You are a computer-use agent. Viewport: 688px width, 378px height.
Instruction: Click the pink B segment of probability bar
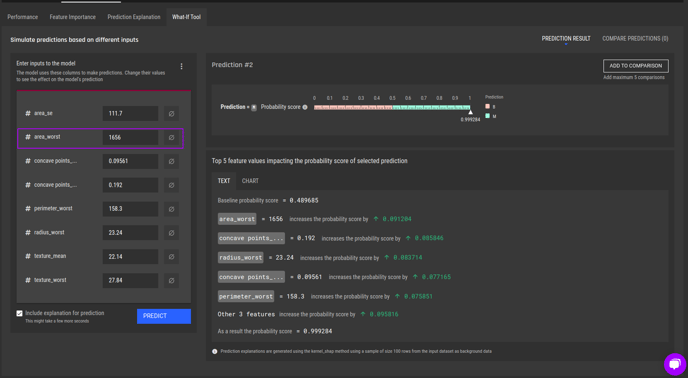click(353, 107)
